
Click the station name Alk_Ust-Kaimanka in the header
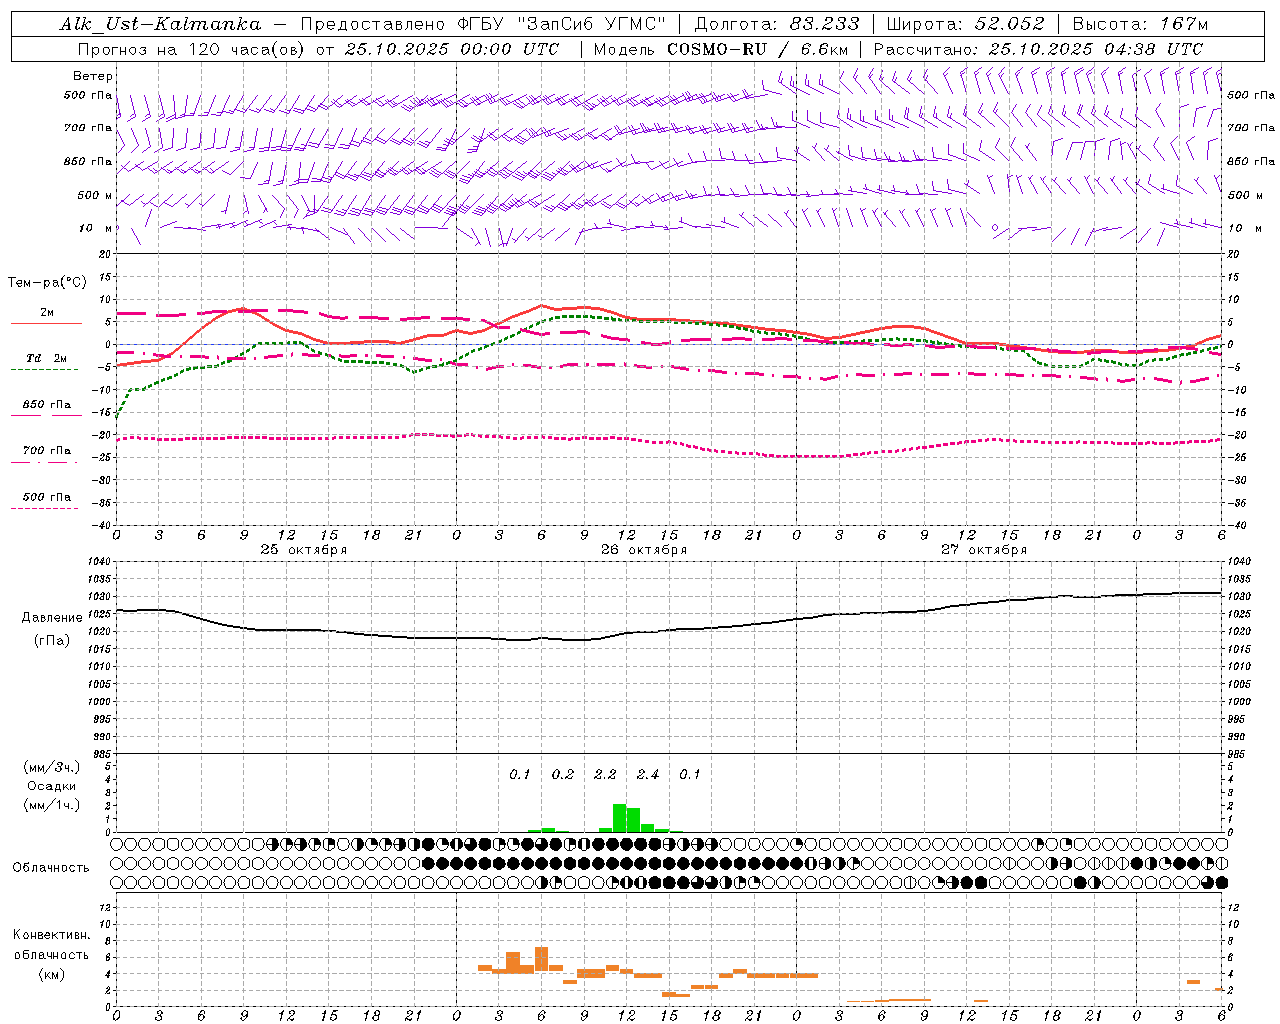160,24
